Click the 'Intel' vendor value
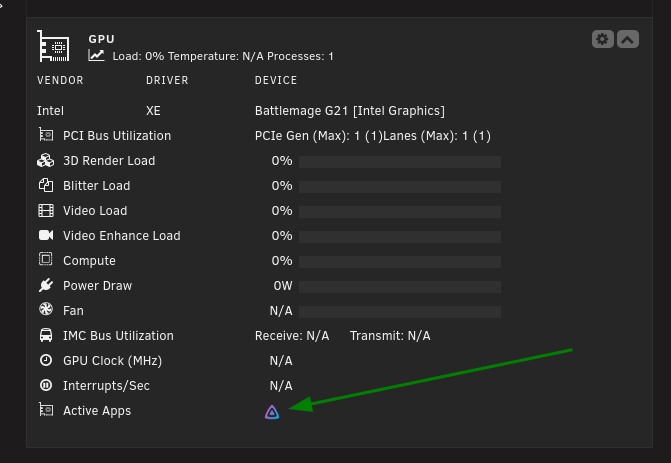 (x=50, y=111)
